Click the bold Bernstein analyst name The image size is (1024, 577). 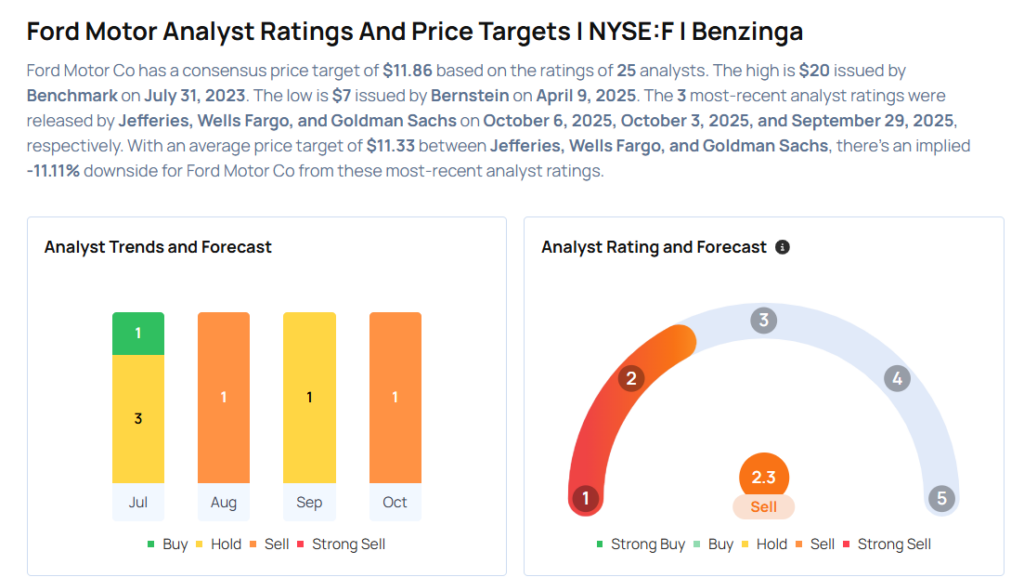(x=469, y=96)
